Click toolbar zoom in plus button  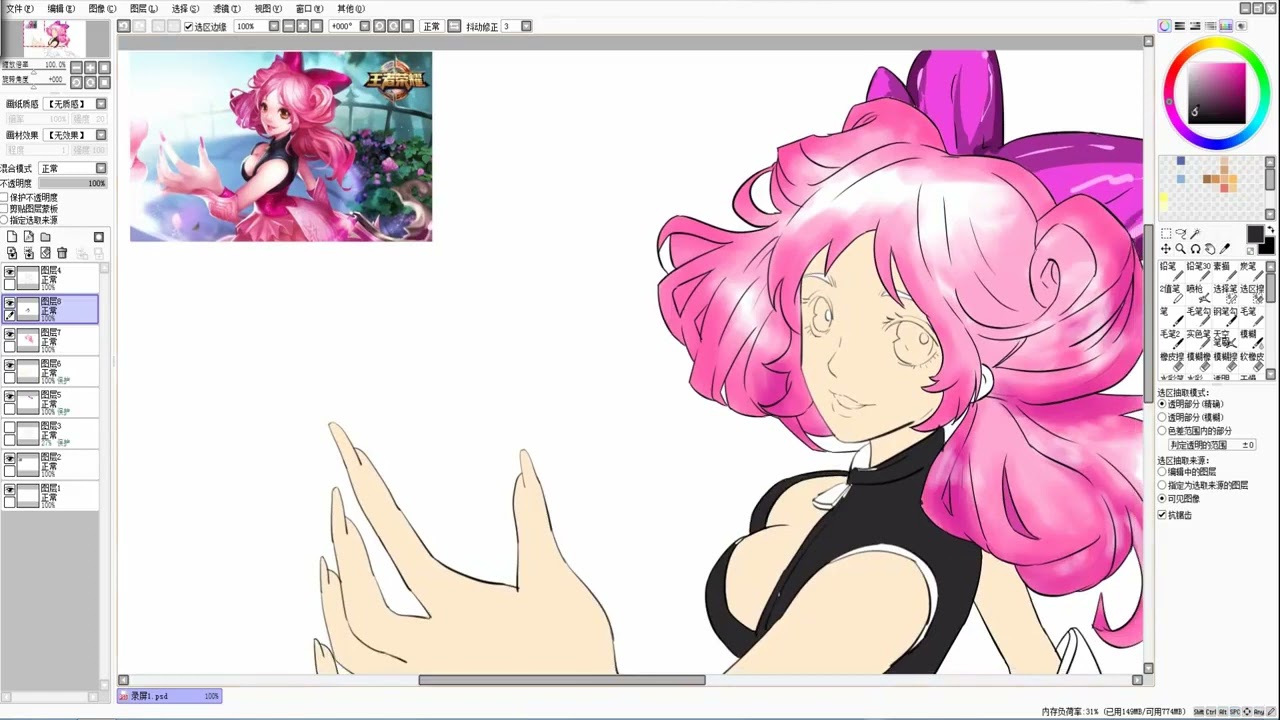(303, 26)
